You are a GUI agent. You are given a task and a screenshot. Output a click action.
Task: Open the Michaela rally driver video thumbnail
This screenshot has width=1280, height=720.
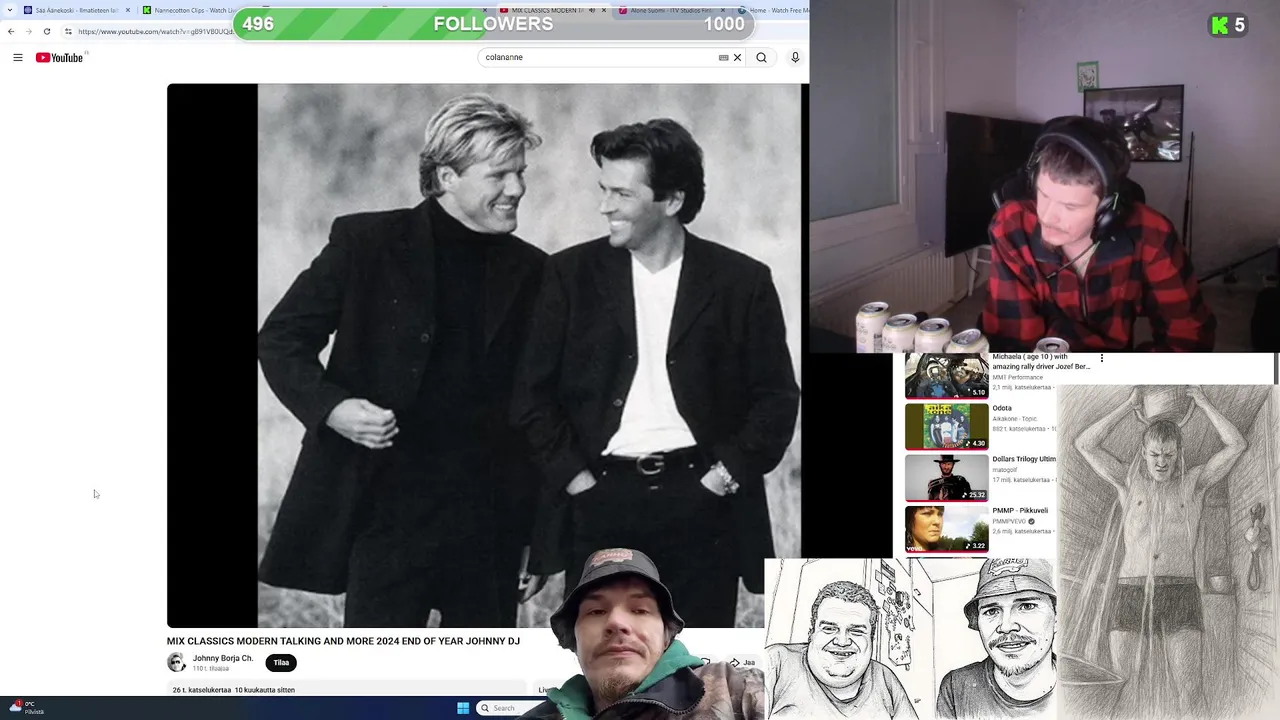(x=946, y=376)
